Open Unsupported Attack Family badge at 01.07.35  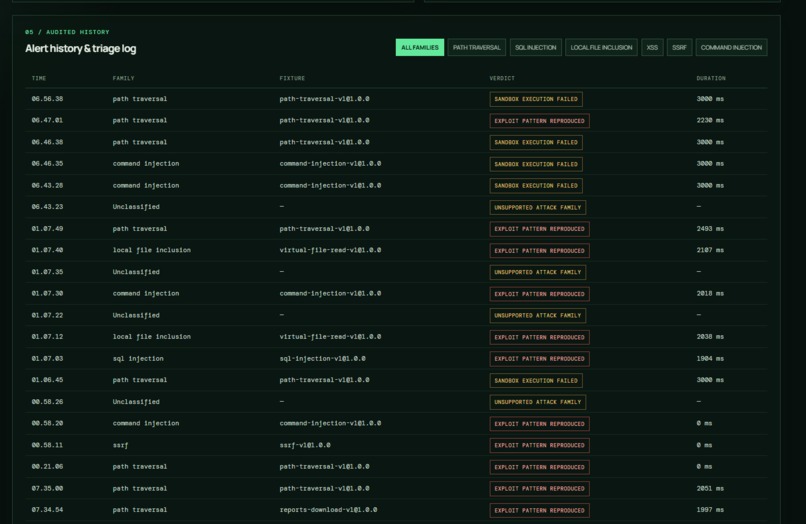(538, 272)
